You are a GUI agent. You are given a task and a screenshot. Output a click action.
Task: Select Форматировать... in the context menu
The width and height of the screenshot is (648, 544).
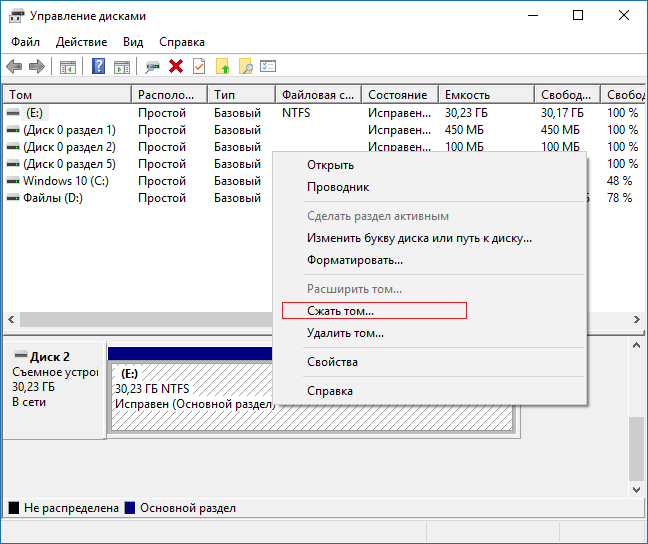(x=429, y=260)
